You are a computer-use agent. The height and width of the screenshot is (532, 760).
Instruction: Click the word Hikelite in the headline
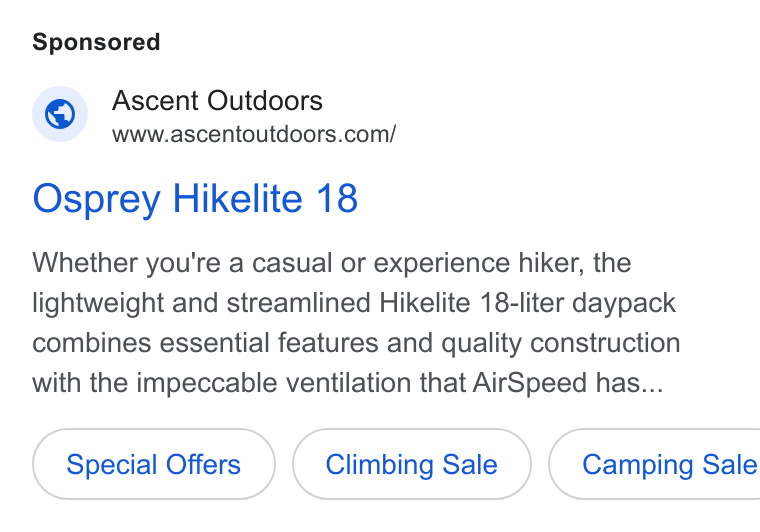(x=238, y=198)
